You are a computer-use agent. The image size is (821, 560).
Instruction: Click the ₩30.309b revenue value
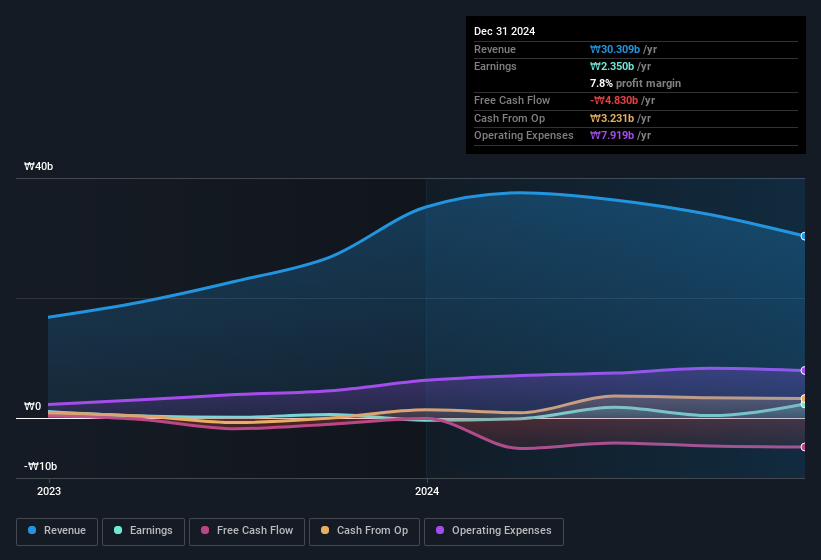[x=615, y=49]
